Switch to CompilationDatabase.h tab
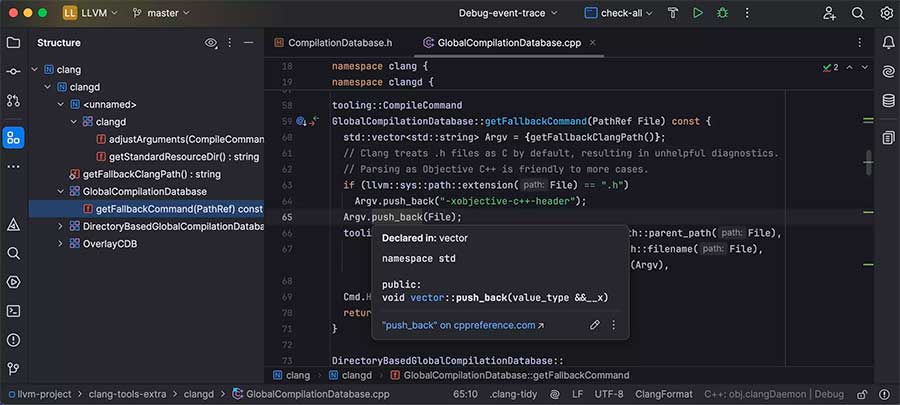The height and width of the screenshot is (405, 900). [x=339, y=43]
